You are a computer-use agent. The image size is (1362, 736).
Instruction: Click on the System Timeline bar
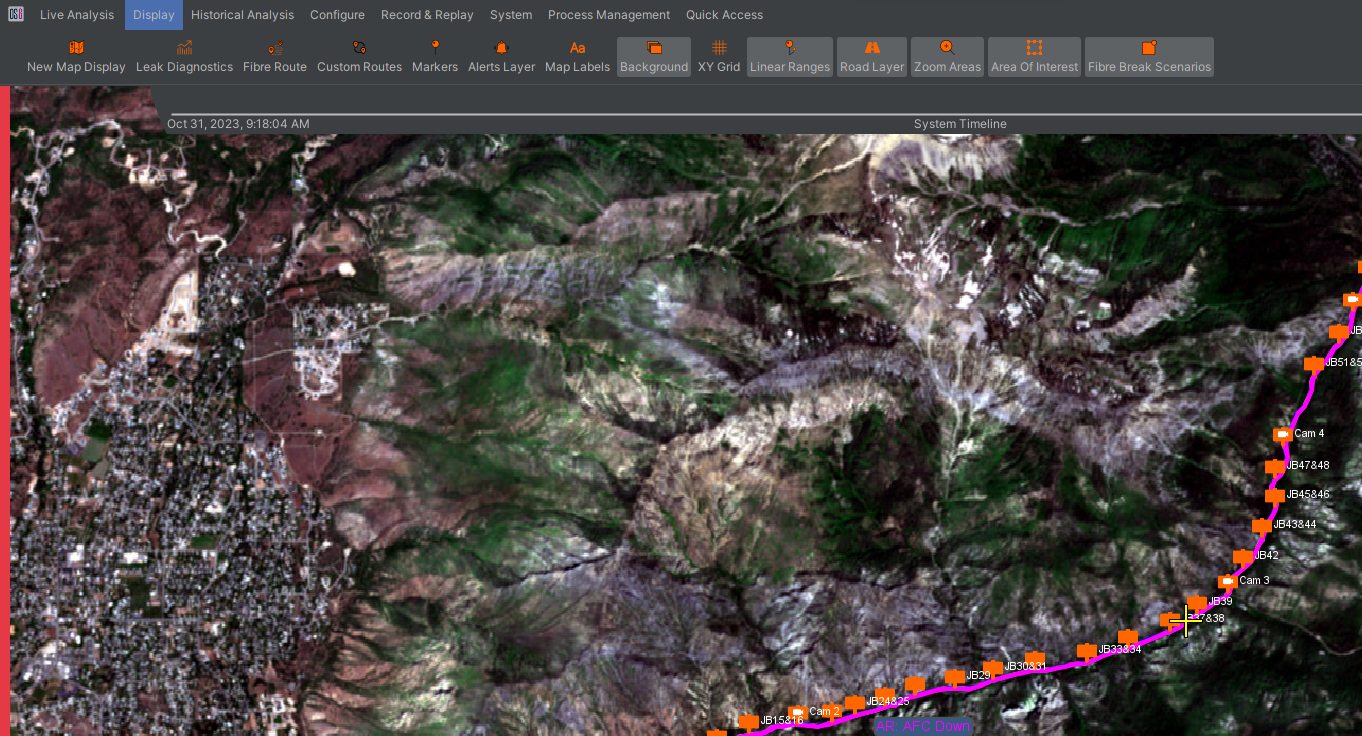pyautogui.click(x=959, y=124)
